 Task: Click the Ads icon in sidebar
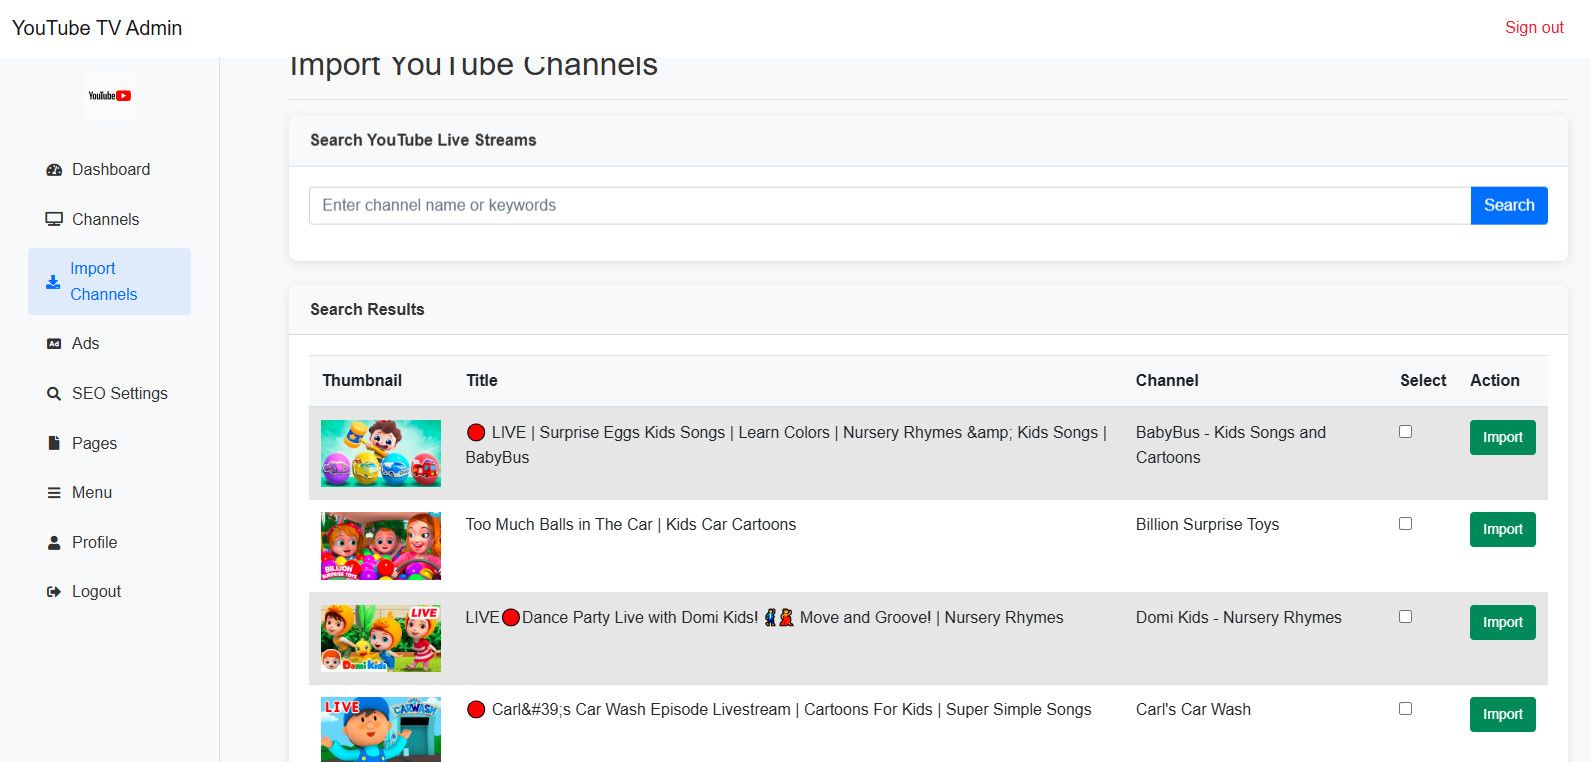[54, 344]
